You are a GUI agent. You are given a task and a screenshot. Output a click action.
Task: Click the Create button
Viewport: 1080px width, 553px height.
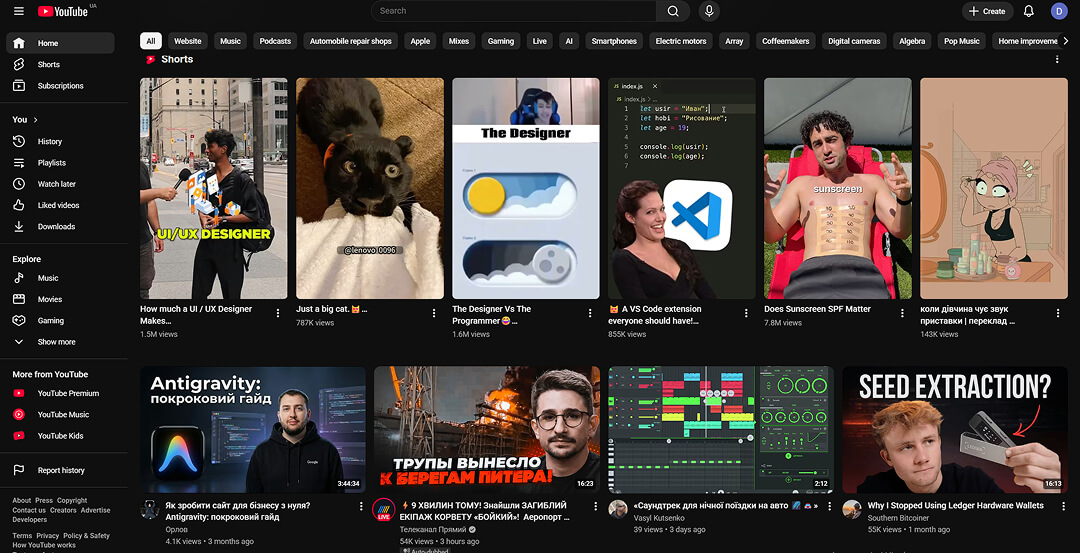pyautogui.click(x=987, y=11)
